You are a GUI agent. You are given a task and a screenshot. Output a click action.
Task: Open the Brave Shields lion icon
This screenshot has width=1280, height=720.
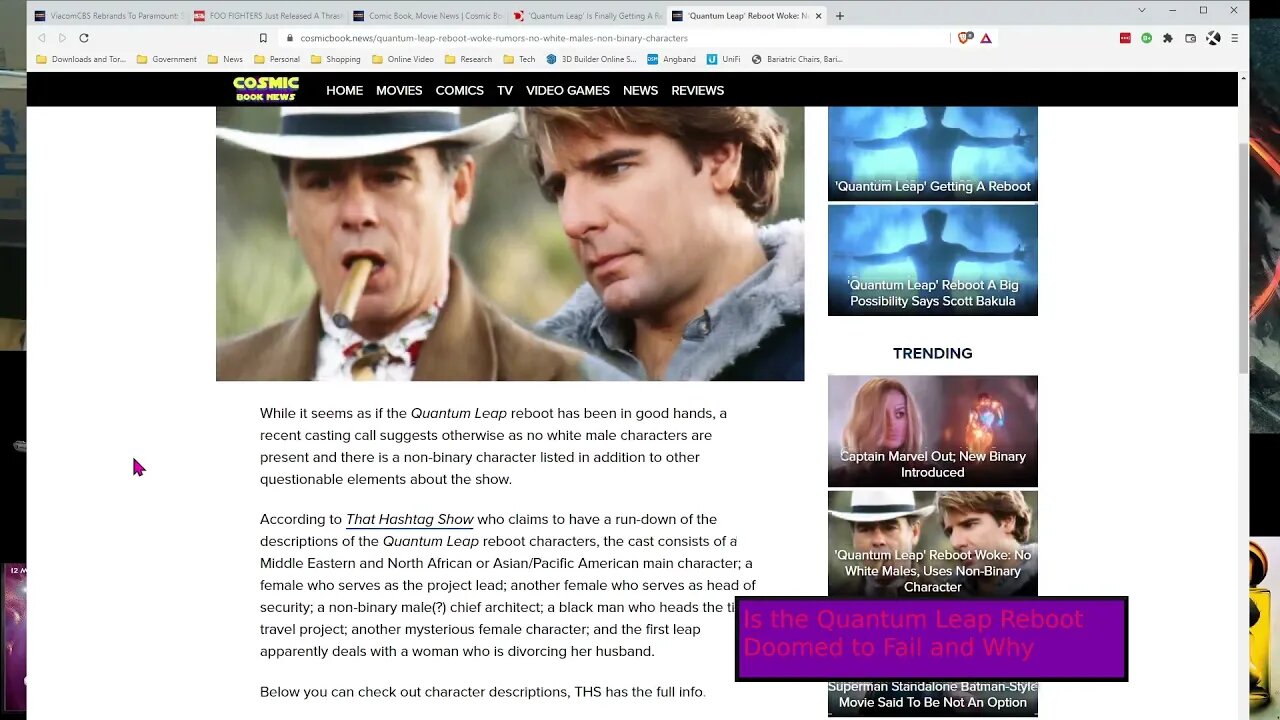[x=965, y=38]
